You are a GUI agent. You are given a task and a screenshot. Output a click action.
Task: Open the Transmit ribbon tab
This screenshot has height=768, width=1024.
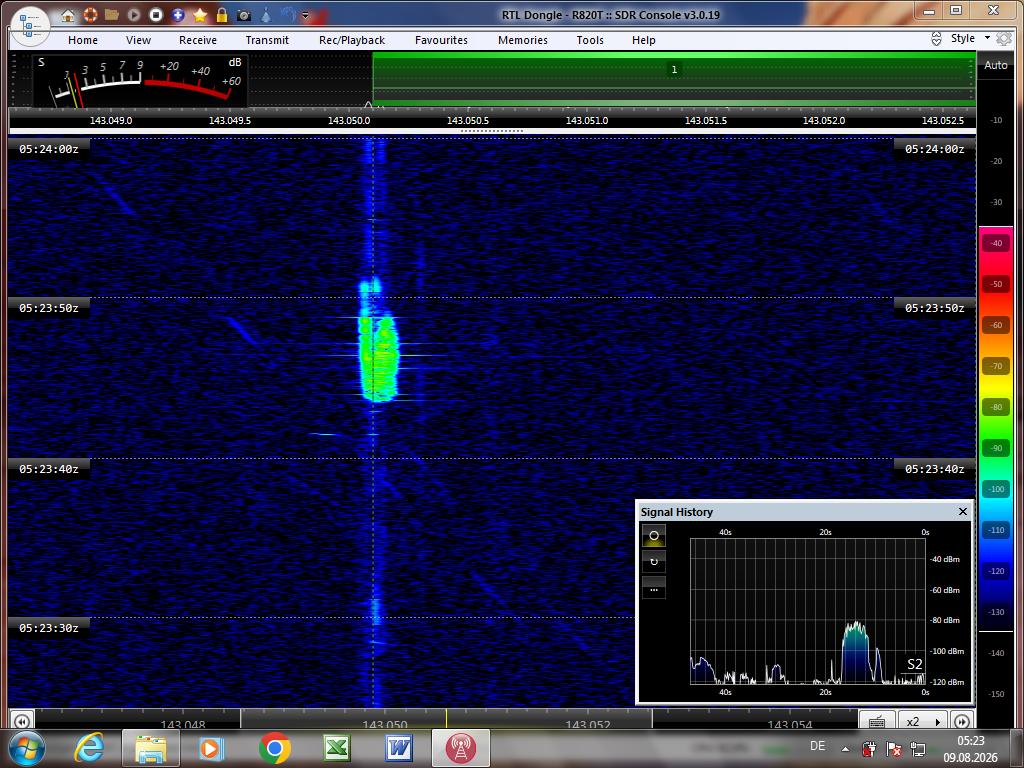click(267, 40)
